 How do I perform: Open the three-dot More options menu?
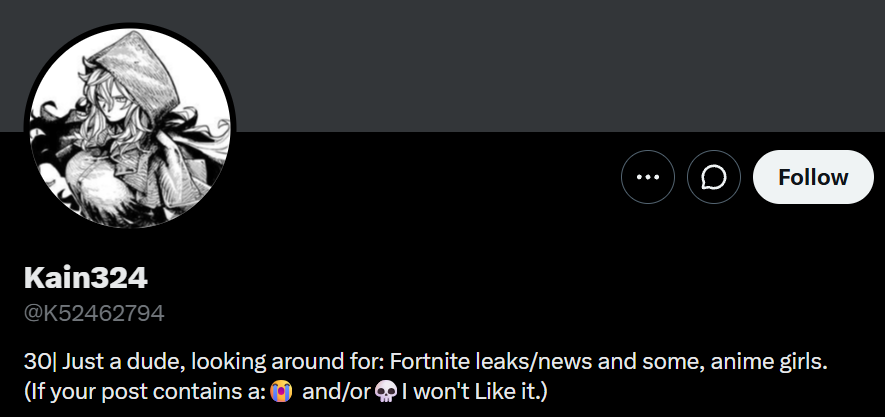click(x=647, y=177)
